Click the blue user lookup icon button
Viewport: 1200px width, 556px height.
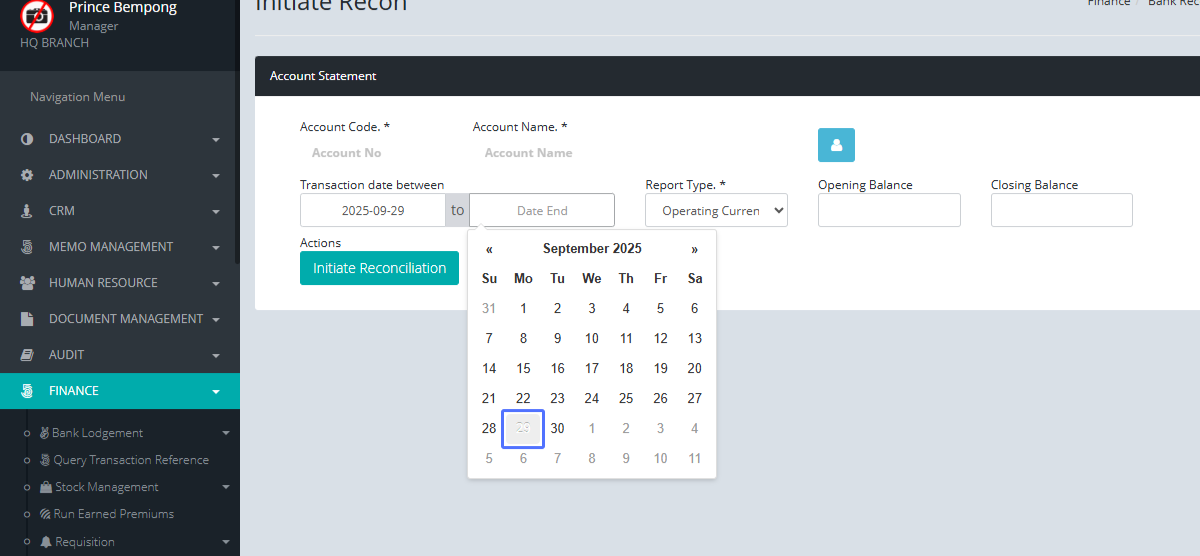[x=836, y=145]
